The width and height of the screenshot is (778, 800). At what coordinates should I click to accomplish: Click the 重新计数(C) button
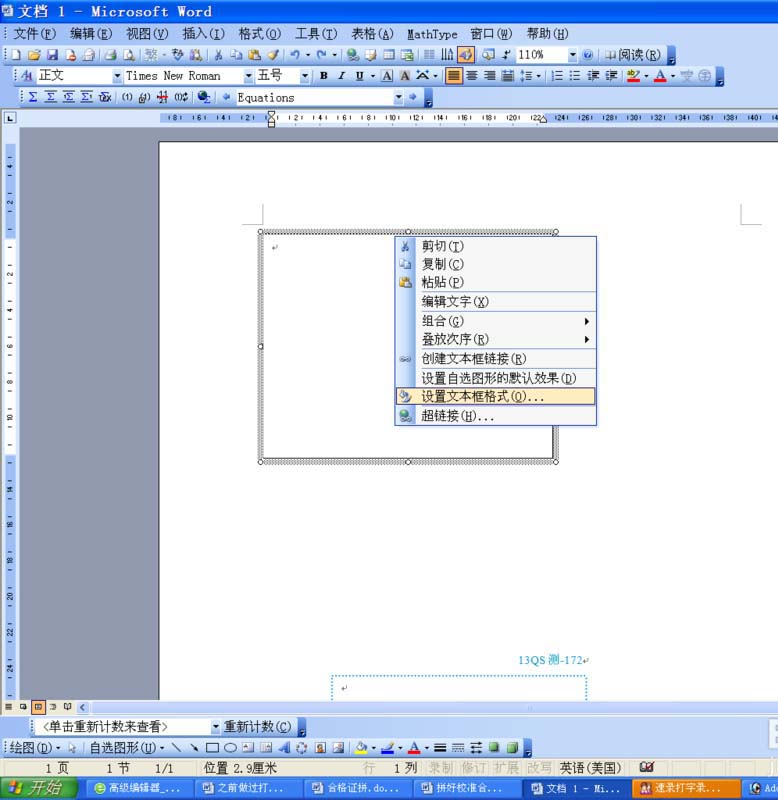258,727
